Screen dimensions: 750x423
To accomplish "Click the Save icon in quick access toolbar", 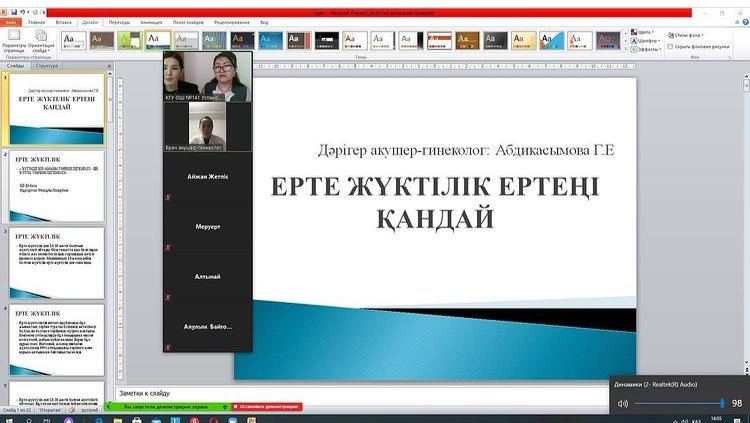I will (14, 11).
